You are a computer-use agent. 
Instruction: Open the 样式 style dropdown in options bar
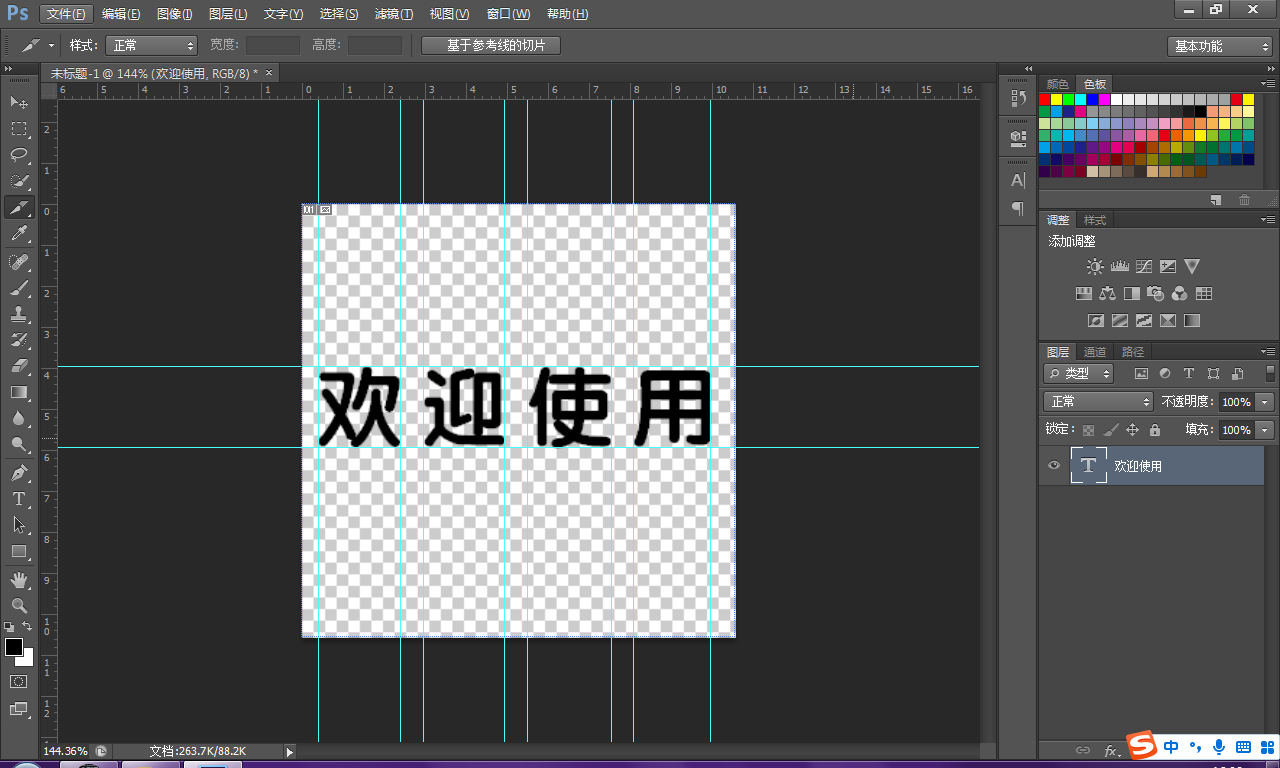tap(152, 46)
